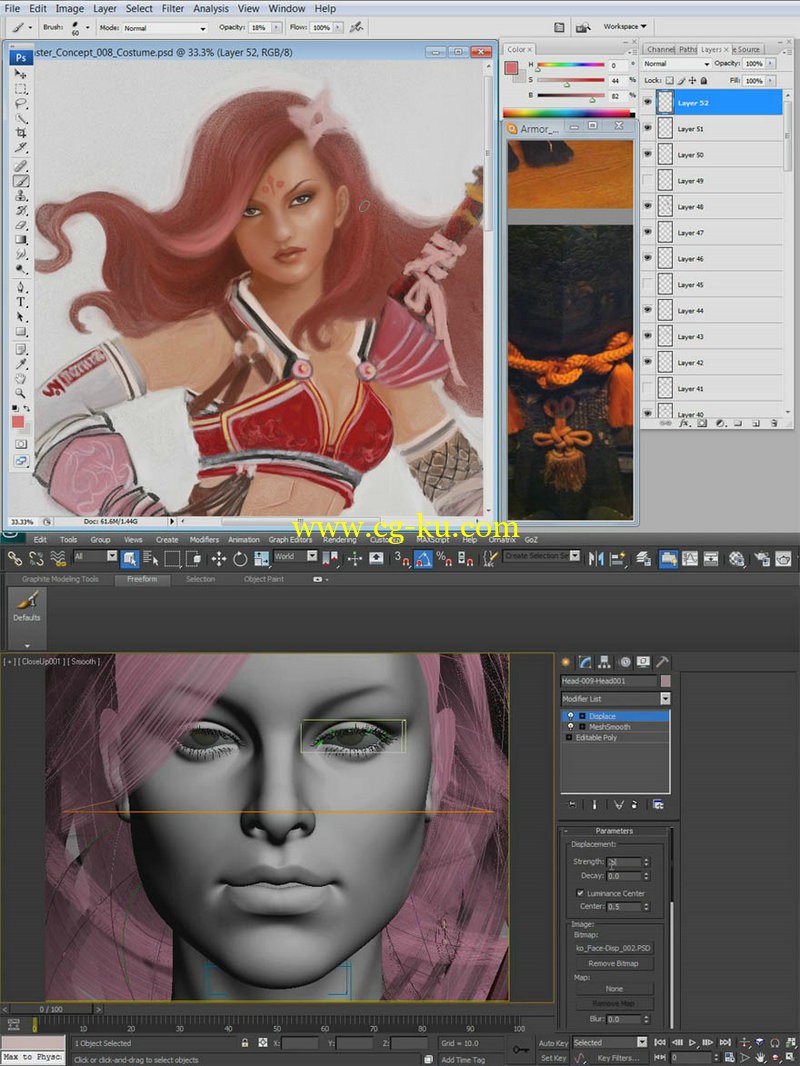Select the Eyedropper tool in Photoshop toolbox
Screen dimensions: 800x1066
click(x=20, y=364)
